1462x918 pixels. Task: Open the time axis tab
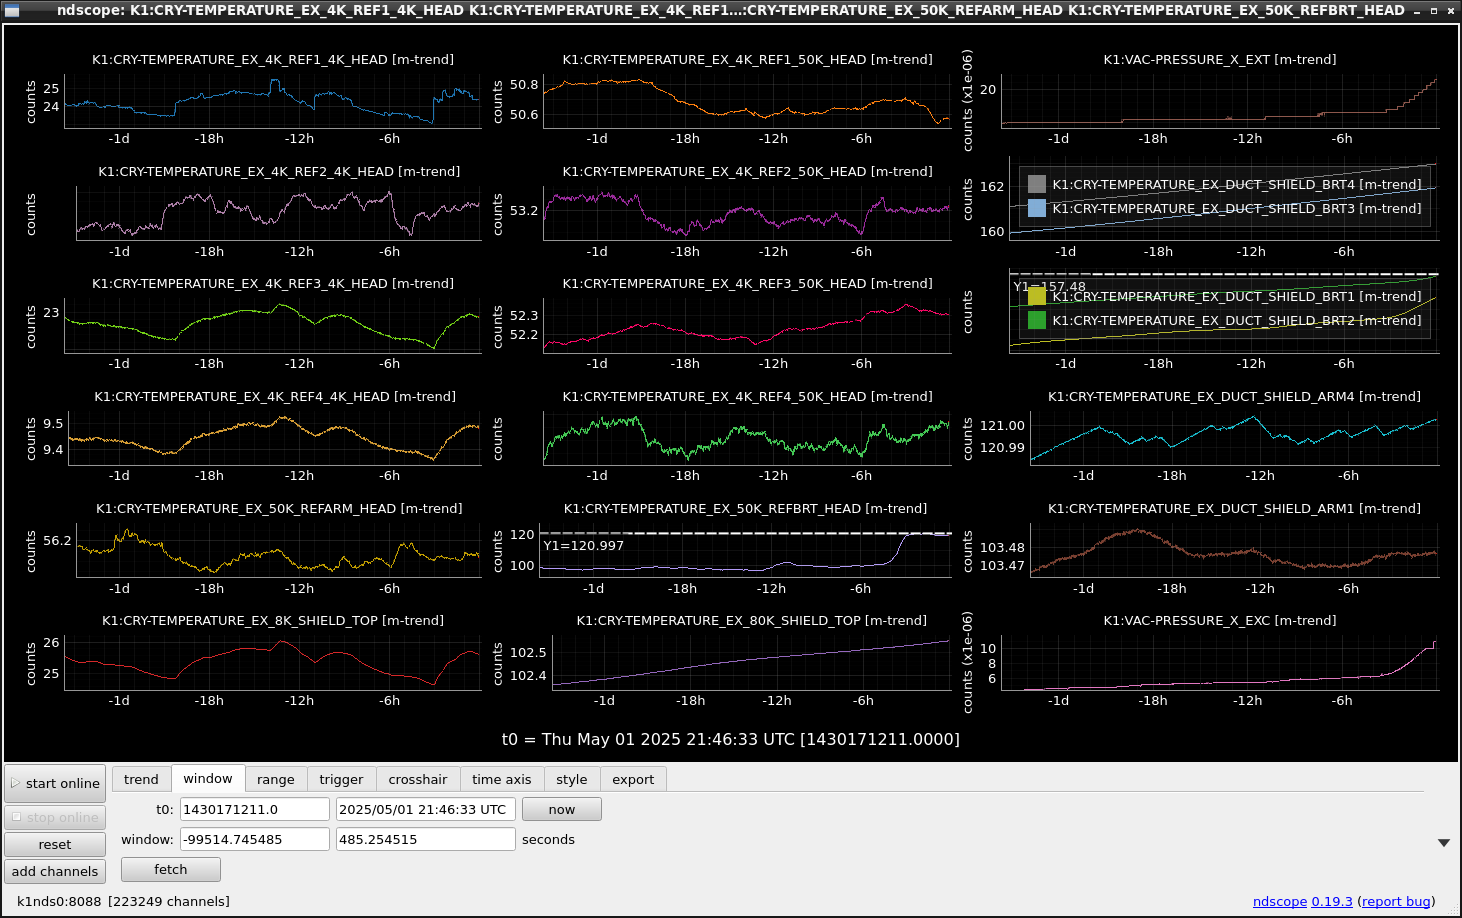coord(502,779)
